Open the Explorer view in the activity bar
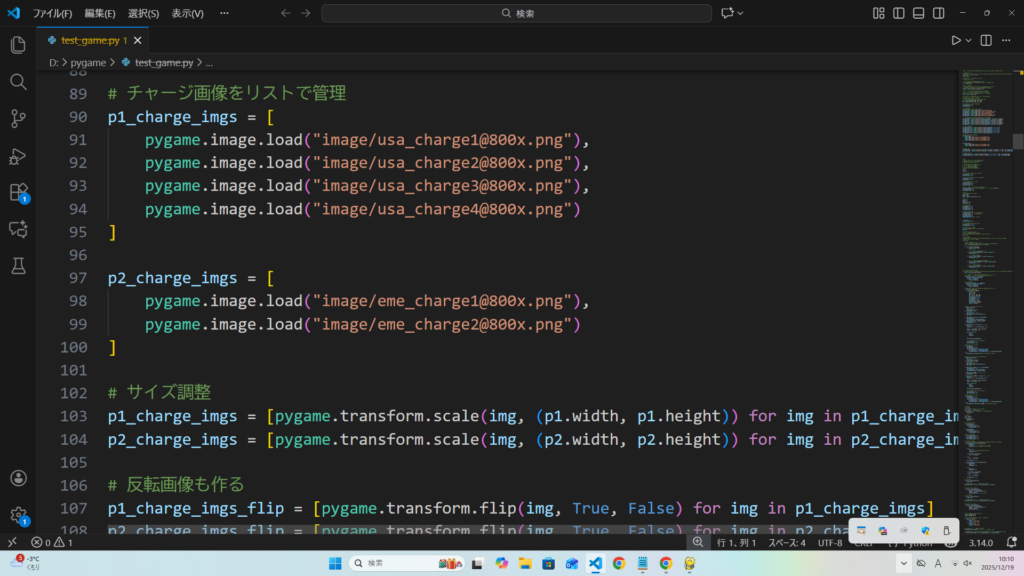This screenshot has width=1024, height=576. 17,45
